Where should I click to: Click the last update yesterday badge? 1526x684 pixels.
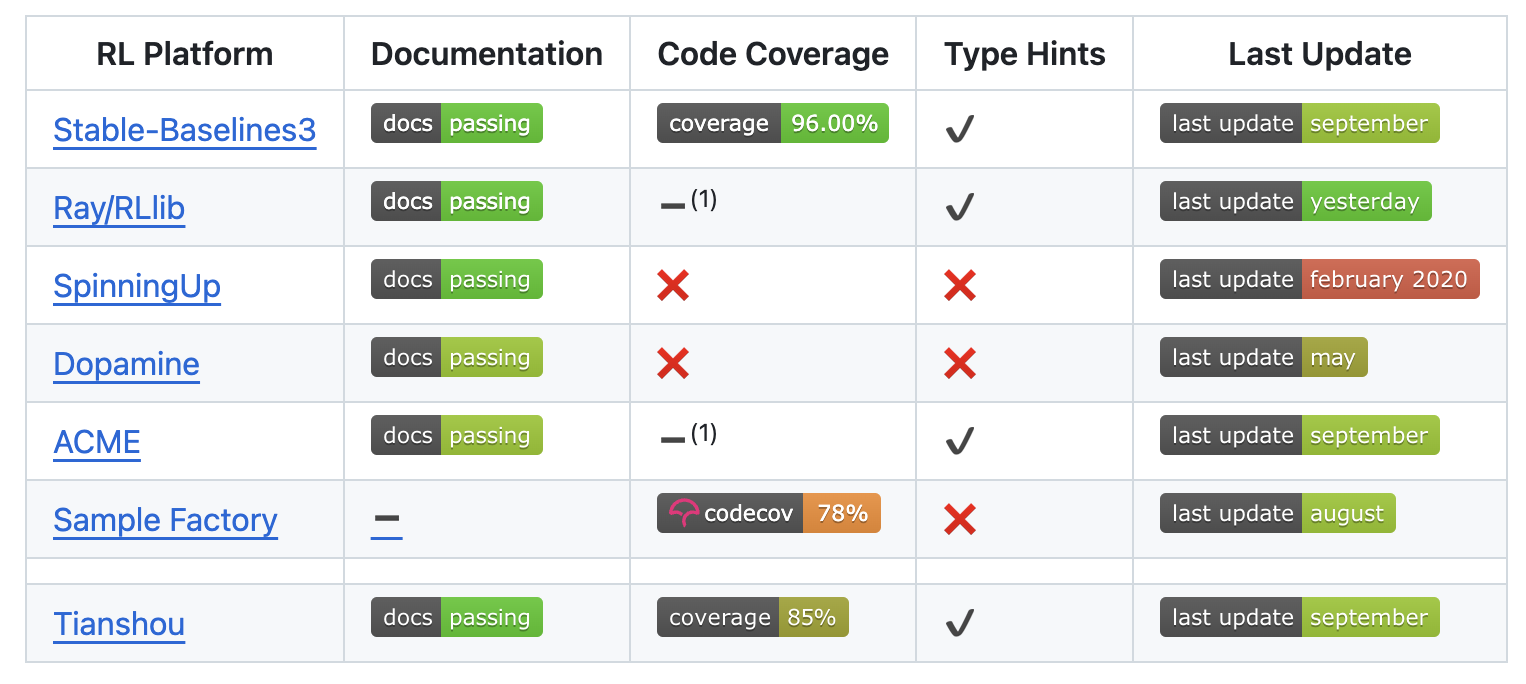1295,201
